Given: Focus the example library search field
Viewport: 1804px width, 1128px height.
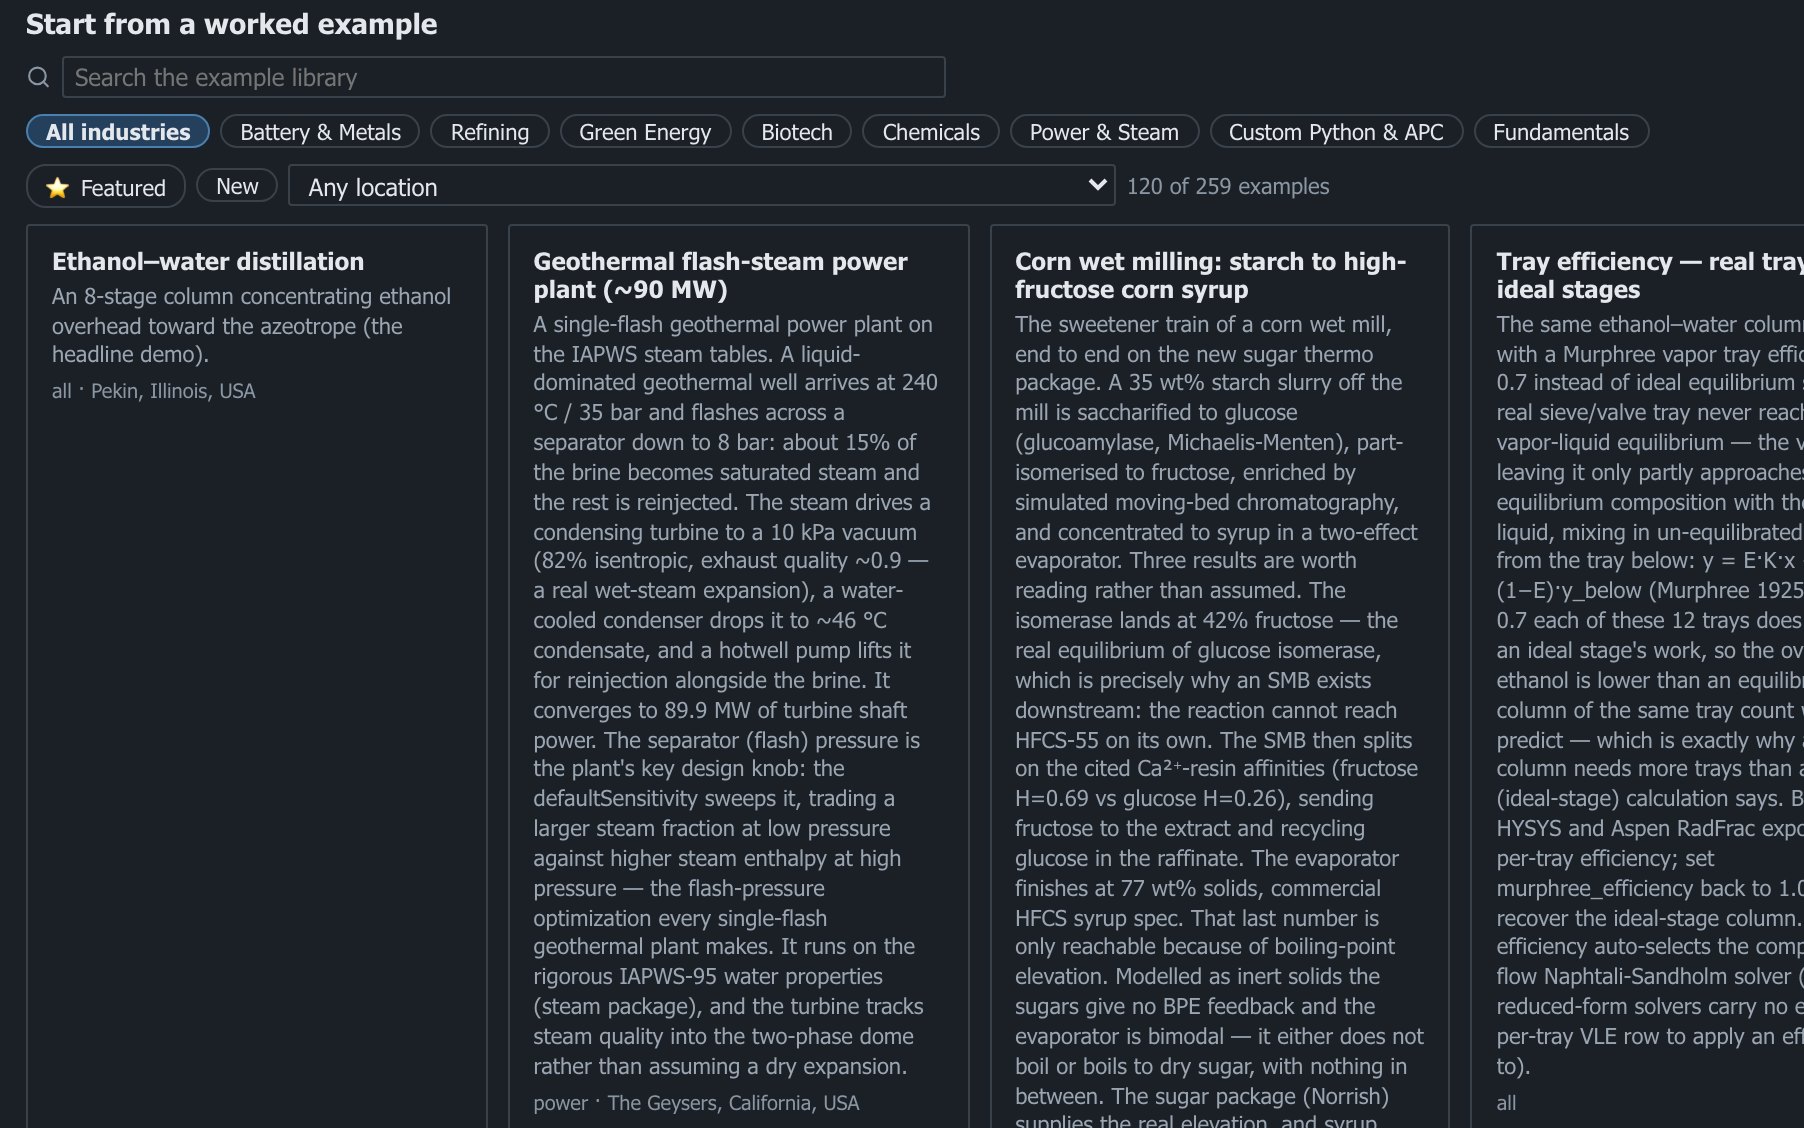Looking at the screenshot, I should click(504, 77).
